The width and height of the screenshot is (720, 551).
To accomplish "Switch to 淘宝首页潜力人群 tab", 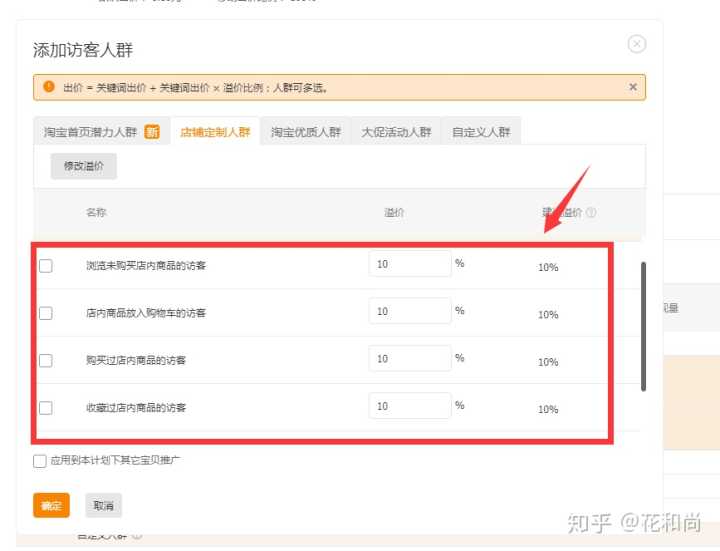I will (101, 132).
